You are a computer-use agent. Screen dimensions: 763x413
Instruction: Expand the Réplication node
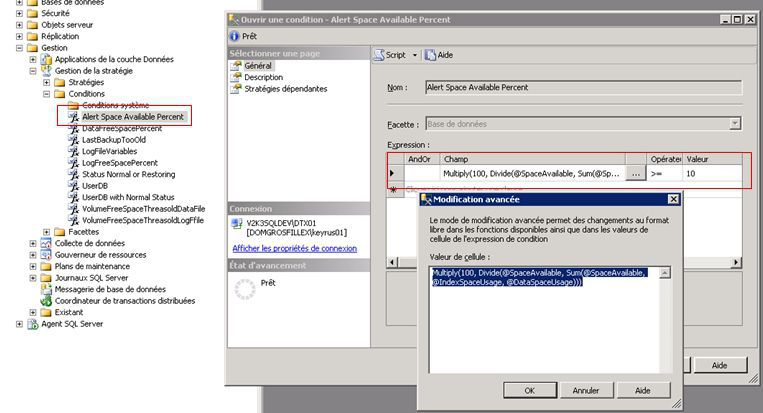19,36
